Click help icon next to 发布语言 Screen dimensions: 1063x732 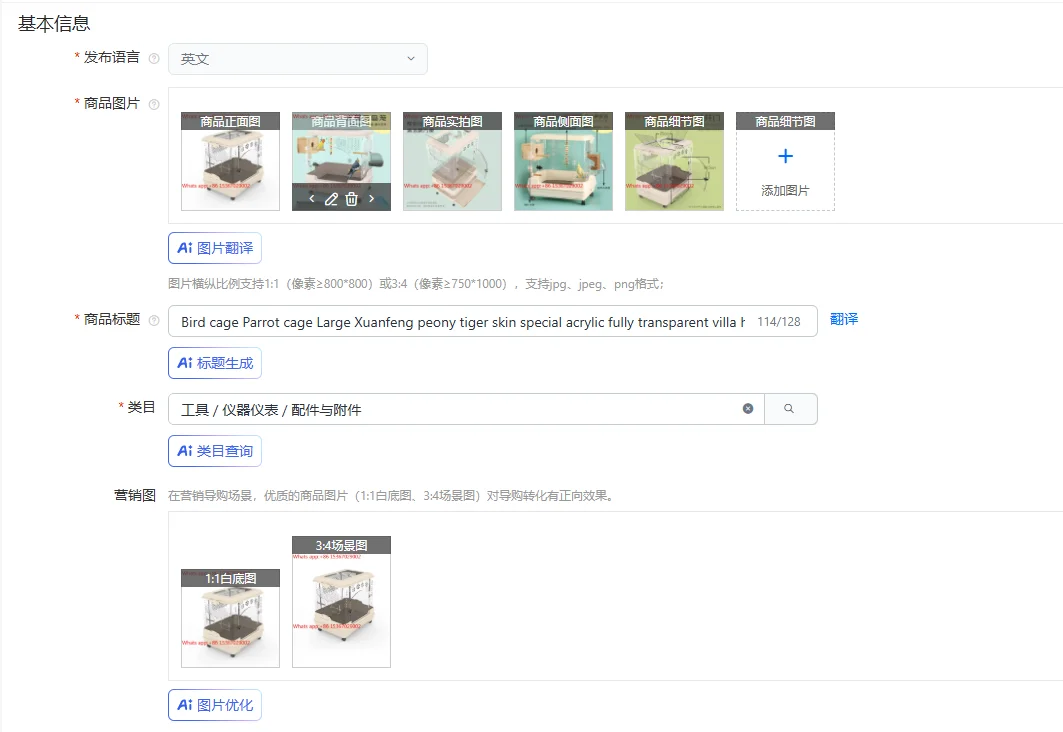tap(154, 58)
